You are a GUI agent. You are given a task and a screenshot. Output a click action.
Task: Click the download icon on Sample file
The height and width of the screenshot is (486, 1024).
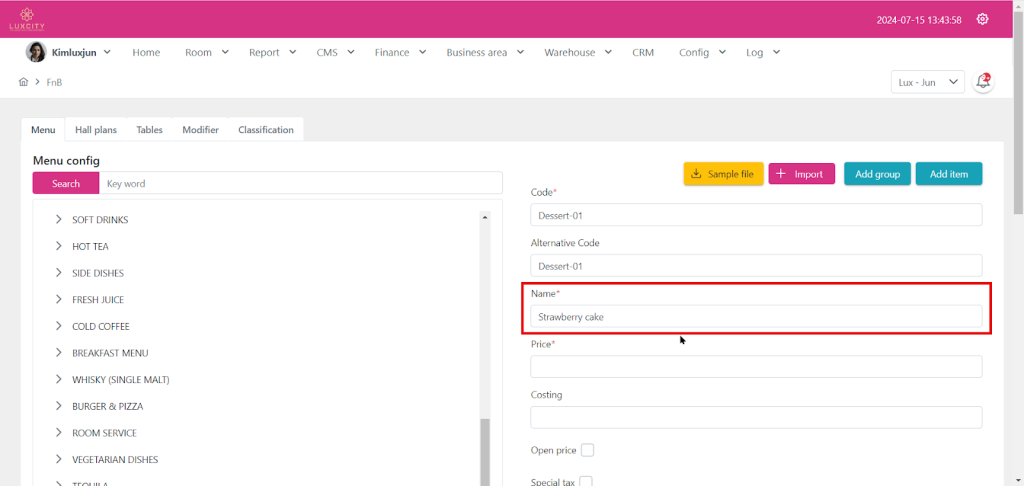(x=697, y=174)
